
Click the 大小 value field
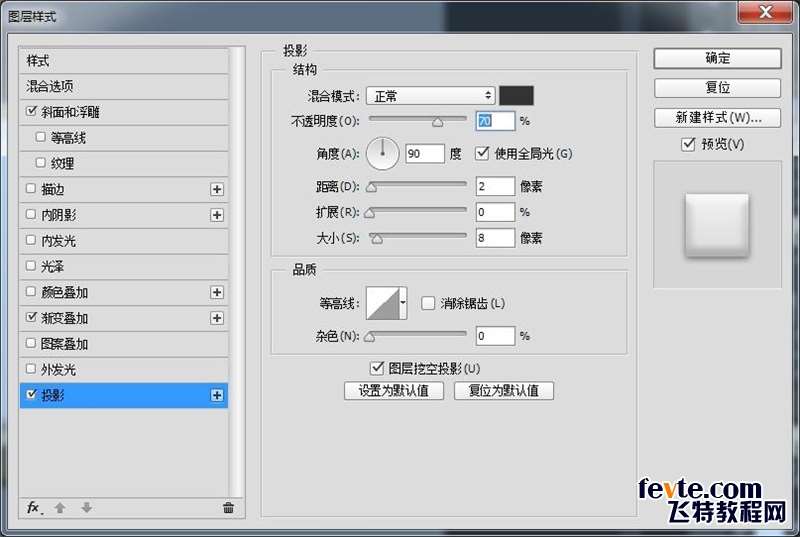[495, 238]
